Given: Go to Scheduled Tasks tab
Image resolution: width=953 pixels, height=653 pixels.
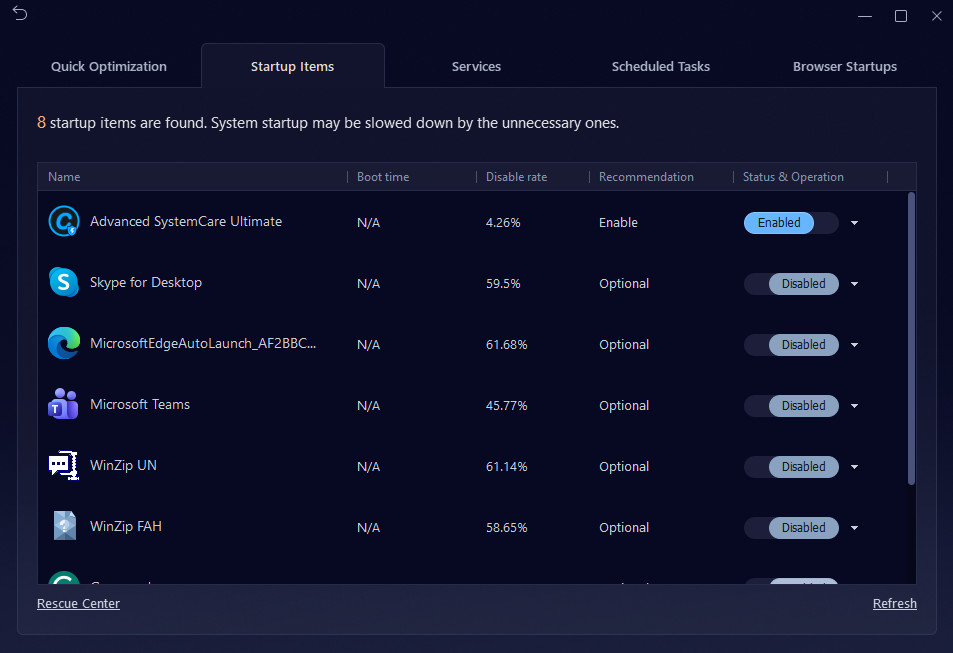Looking at the screenshot, I should click(x=661, y=66).
